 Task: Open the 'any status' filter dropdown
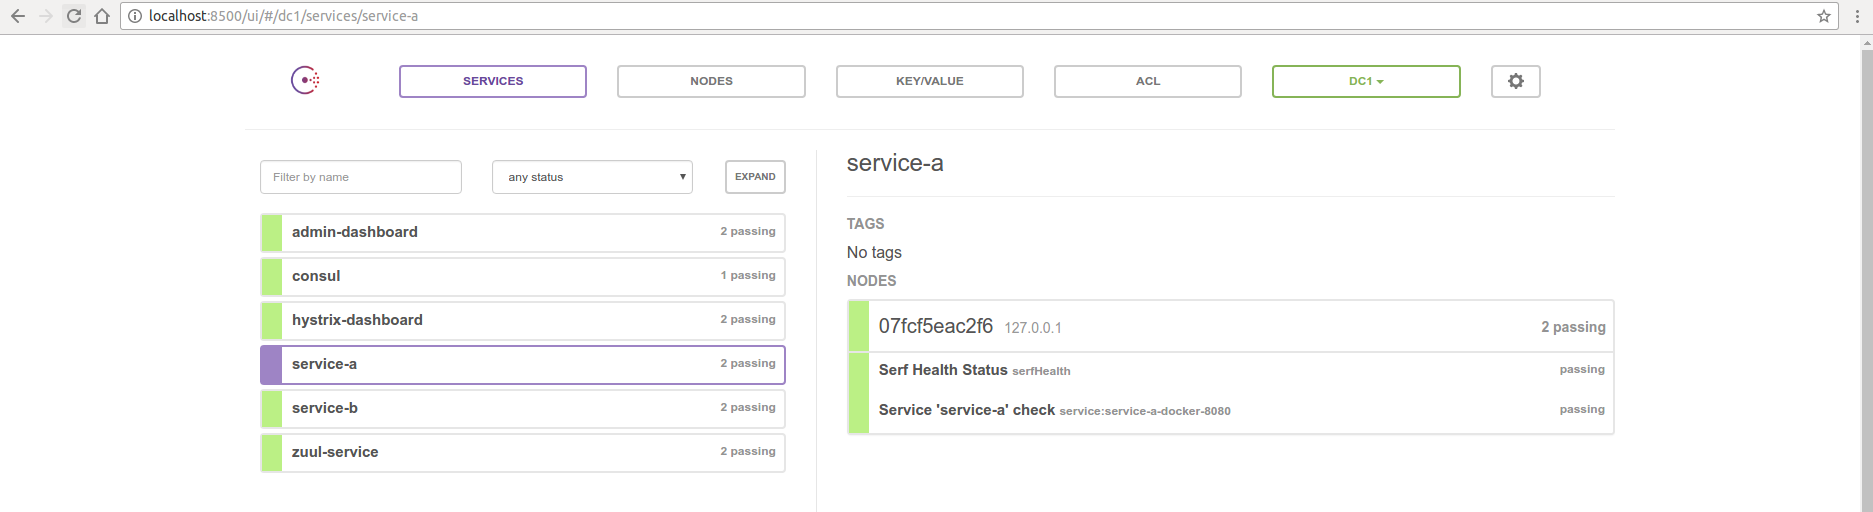(x=592, y=177)
